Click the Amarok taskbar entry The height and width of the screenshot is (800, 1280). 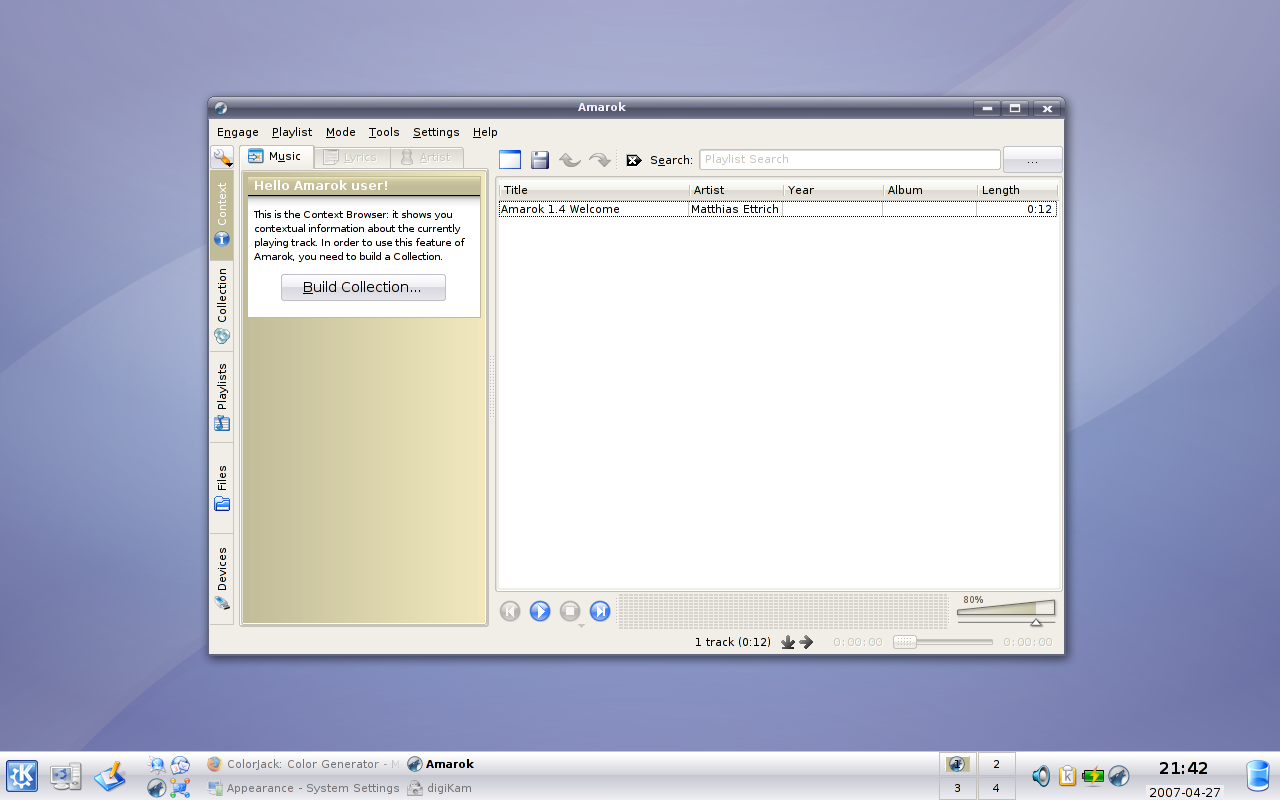tap(441, 764)
